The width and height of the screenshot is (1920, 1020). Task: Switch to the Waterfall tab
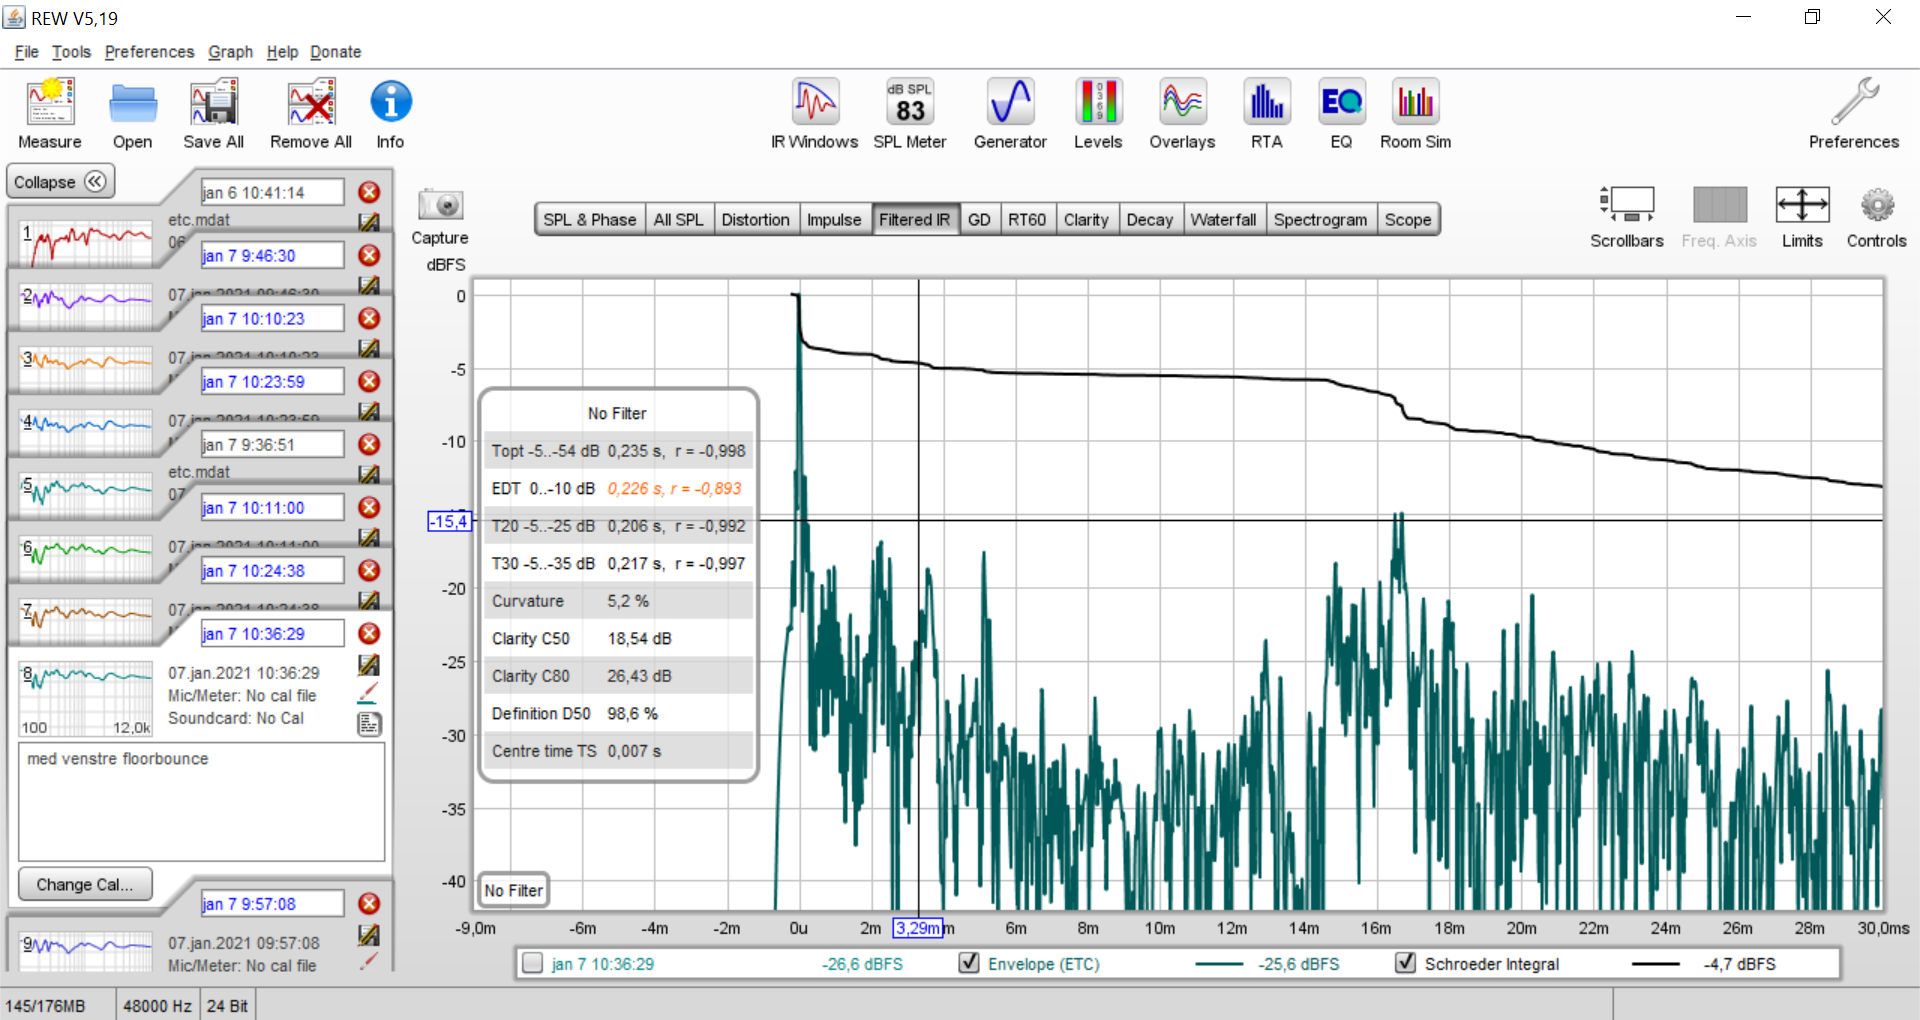click(x=1223, y=220)
